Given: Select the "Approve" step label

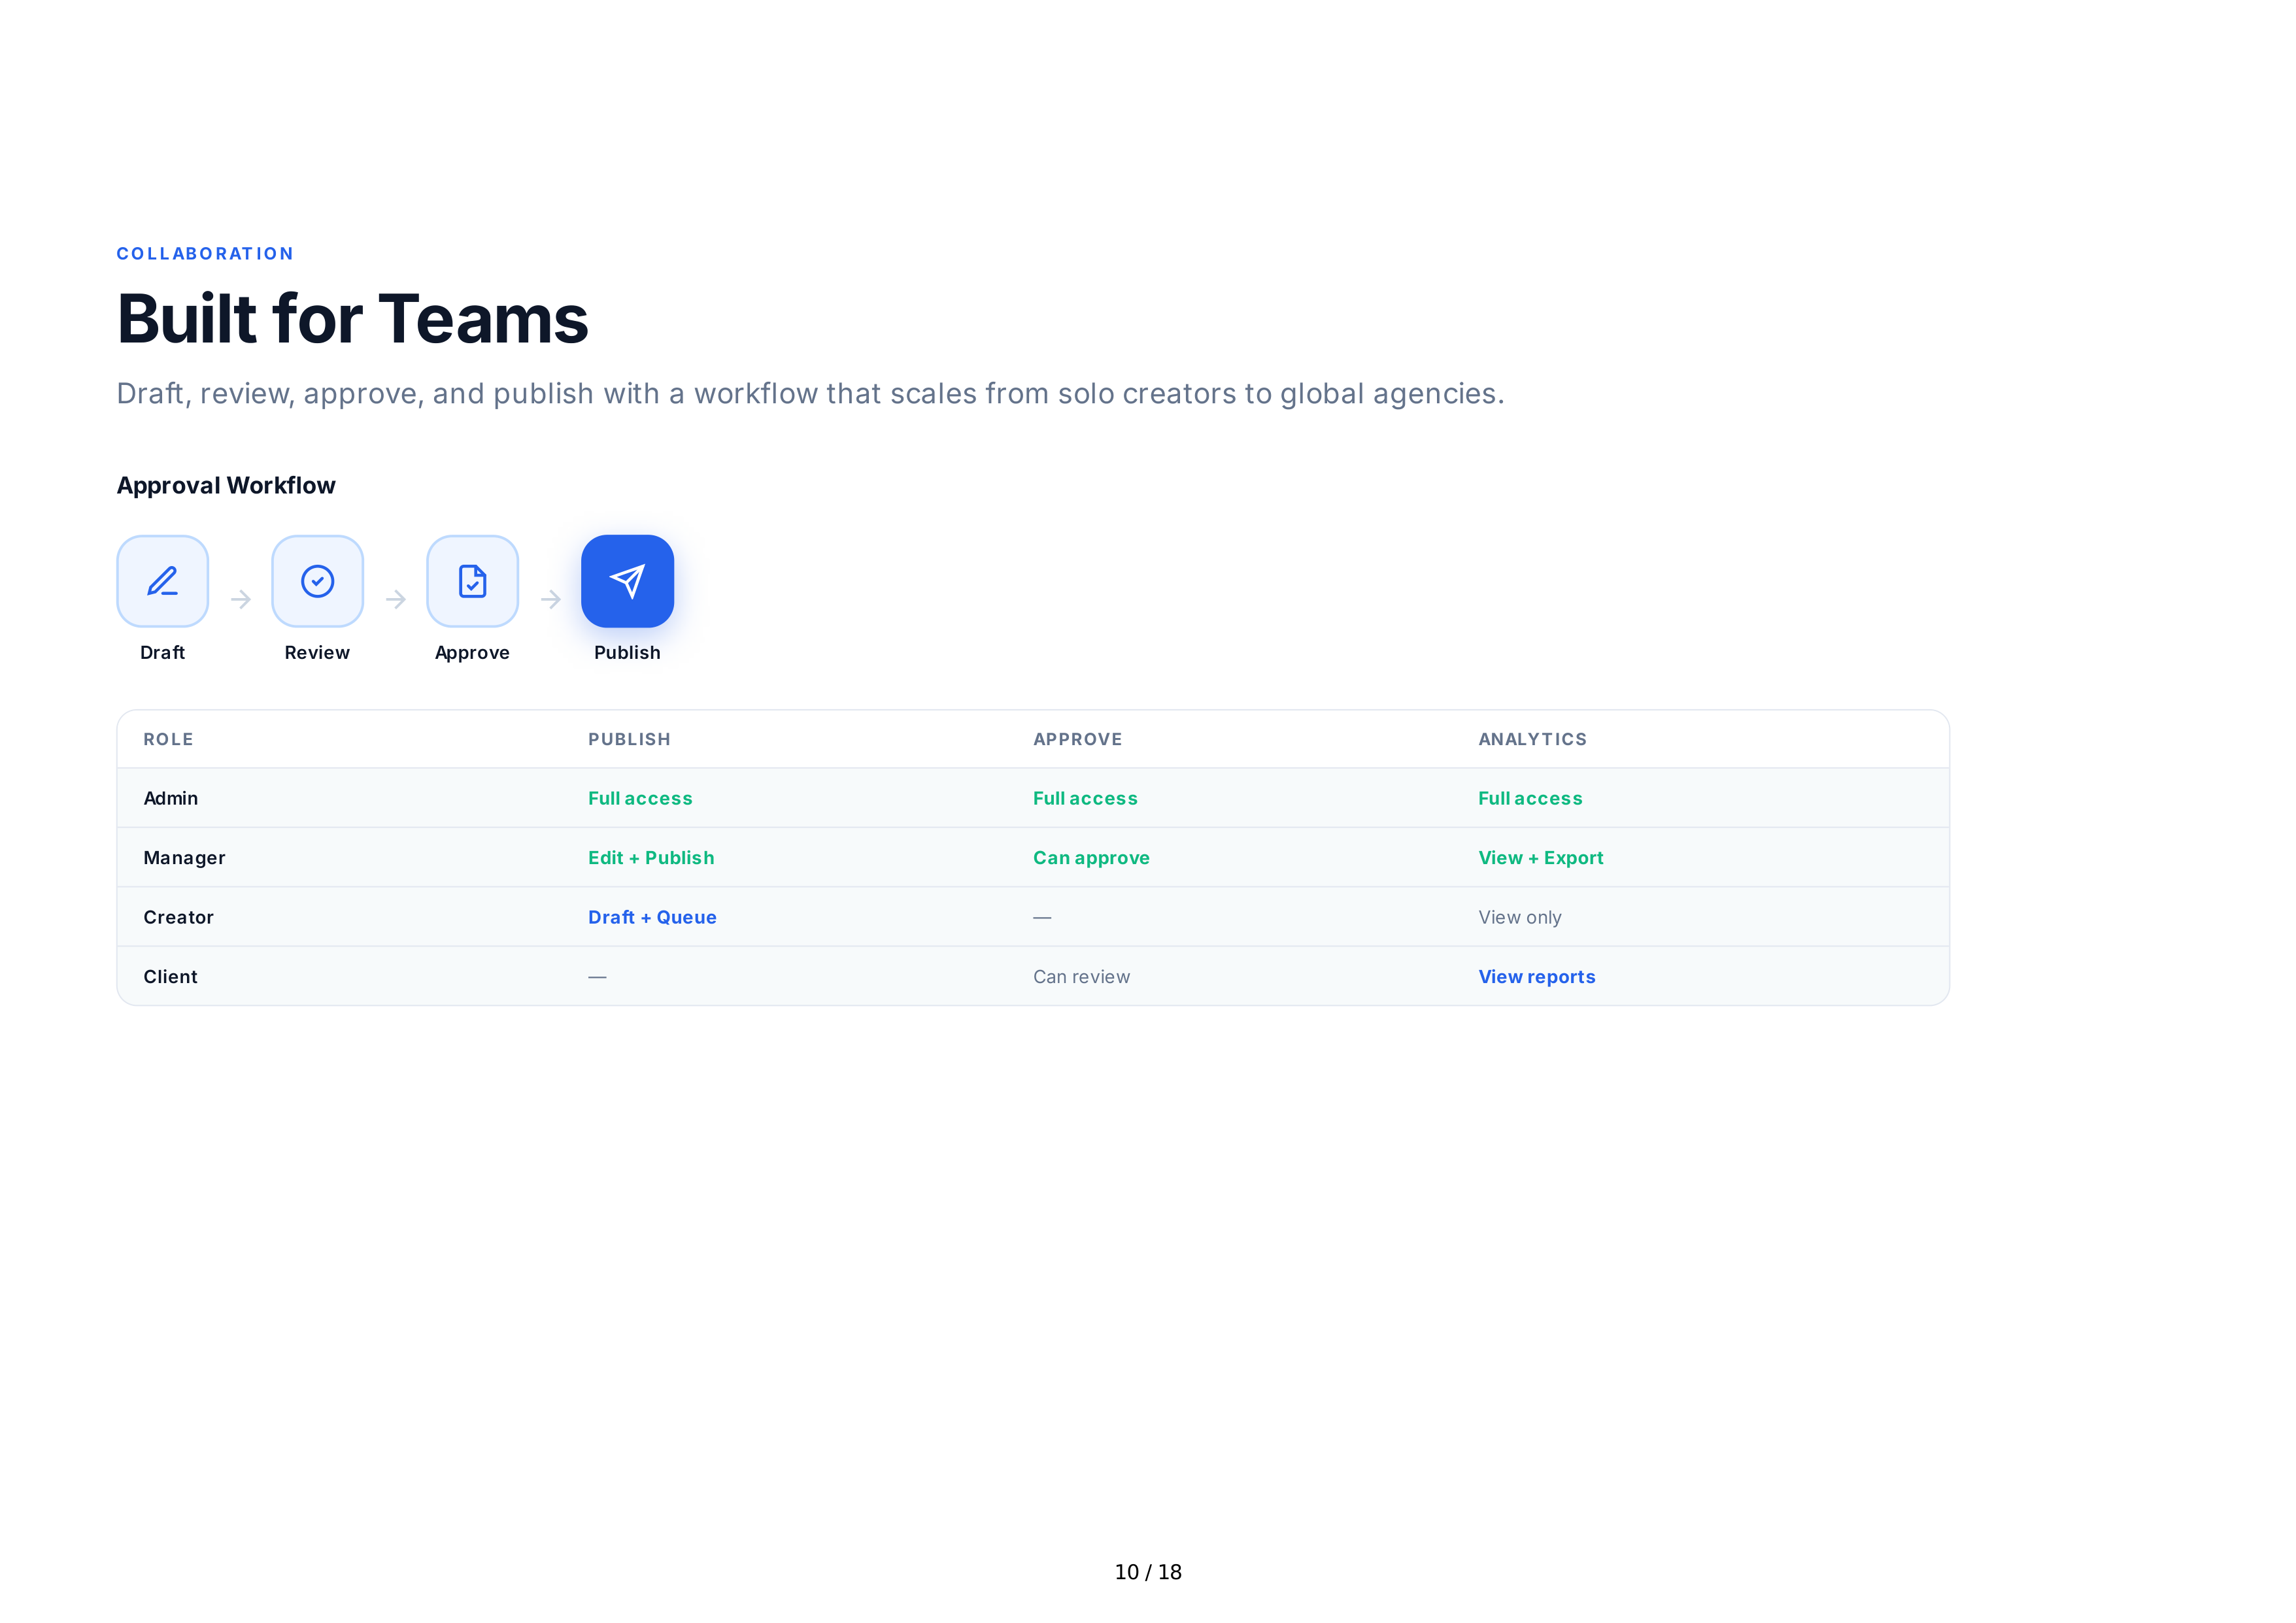Looking at the screenshot, I should (x=472, y=653).
